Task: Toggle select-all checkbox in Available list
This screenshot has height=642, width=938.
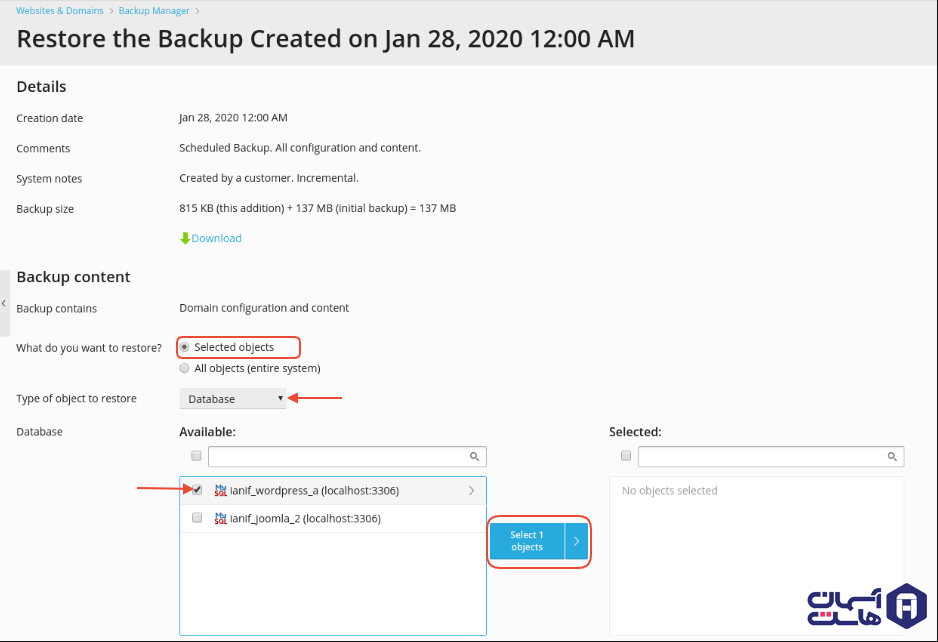Action: point(196,456)
